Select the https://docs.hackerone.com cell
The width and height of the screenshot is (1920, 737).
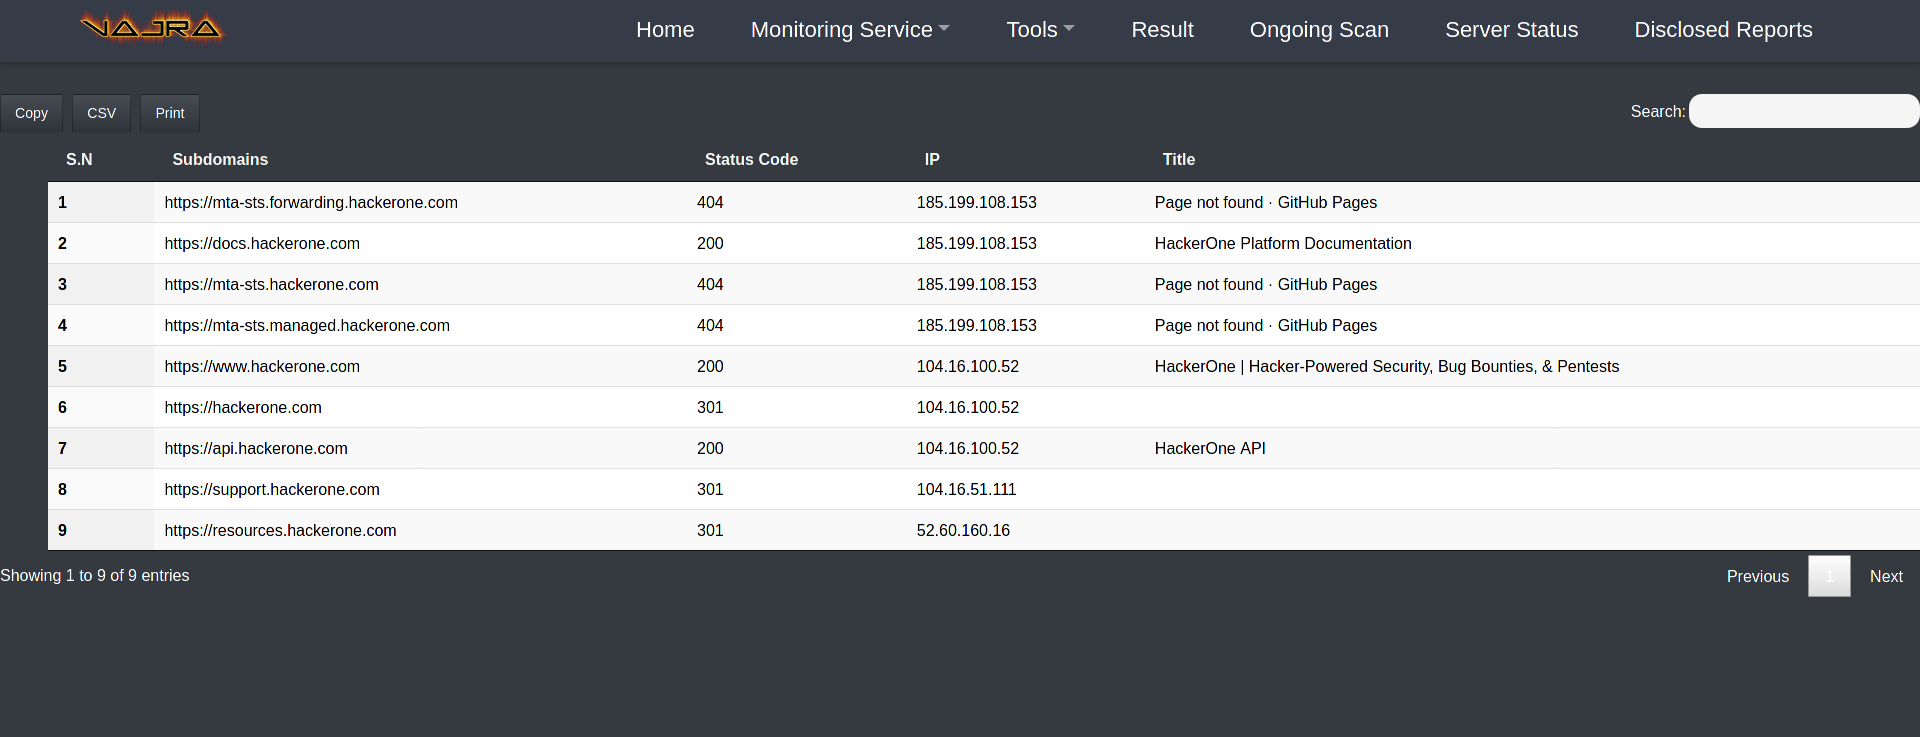(262, 243)
